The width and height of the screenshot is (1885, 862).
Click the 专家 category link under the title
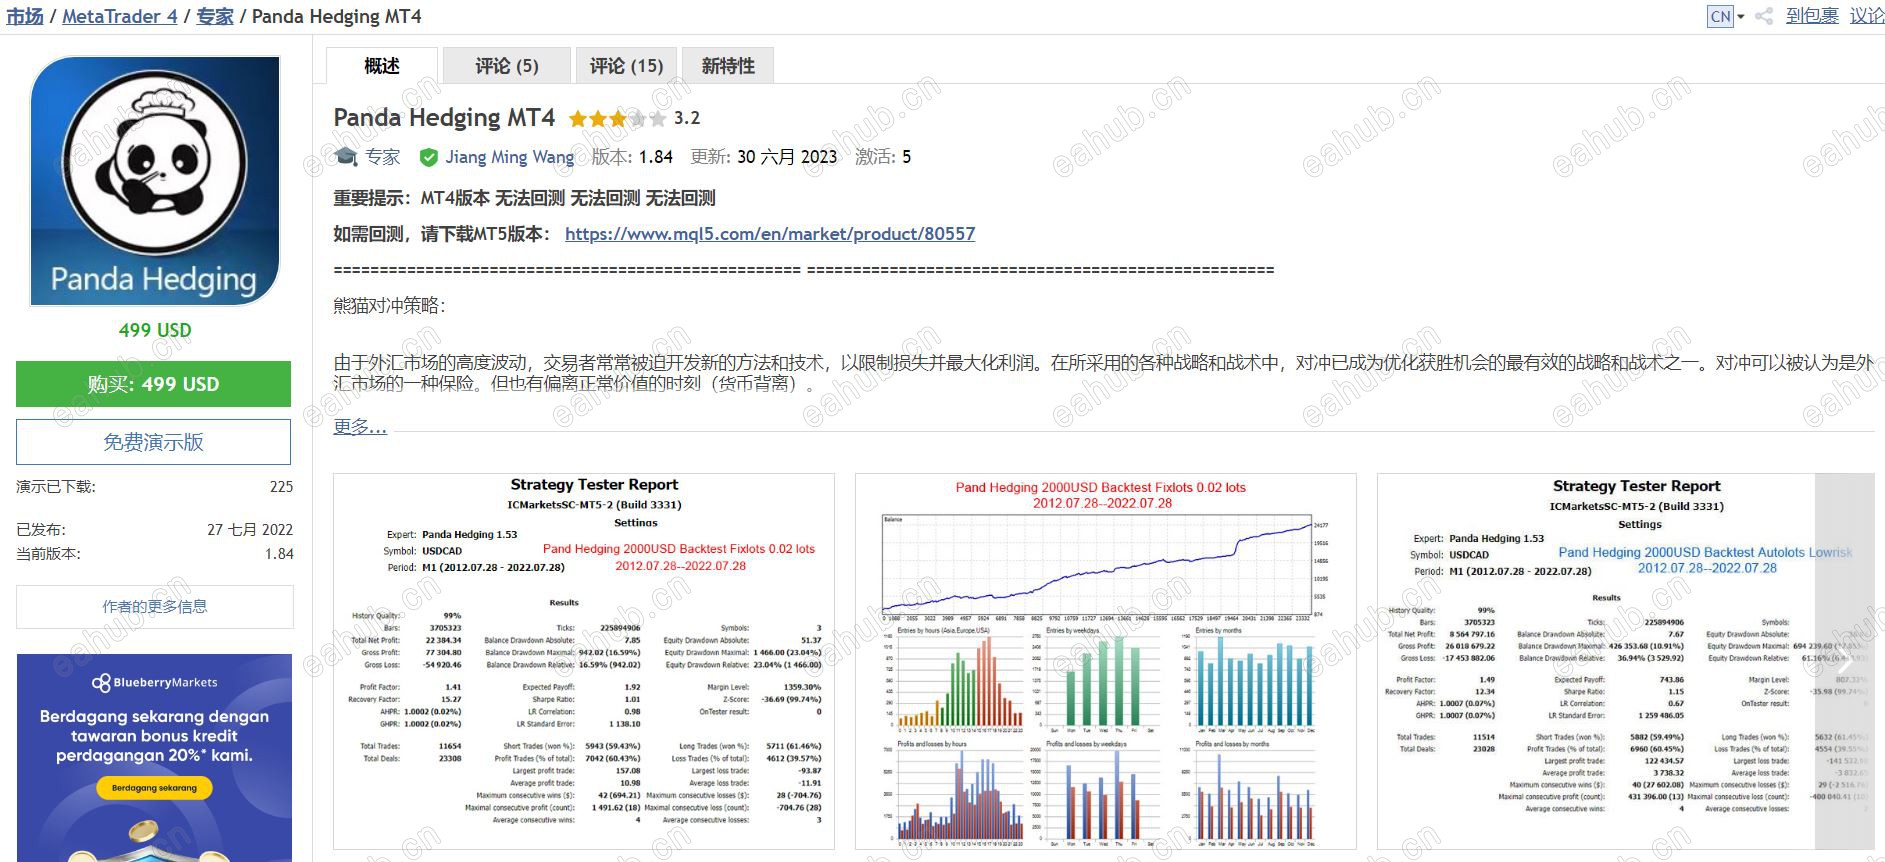(382, 157)
